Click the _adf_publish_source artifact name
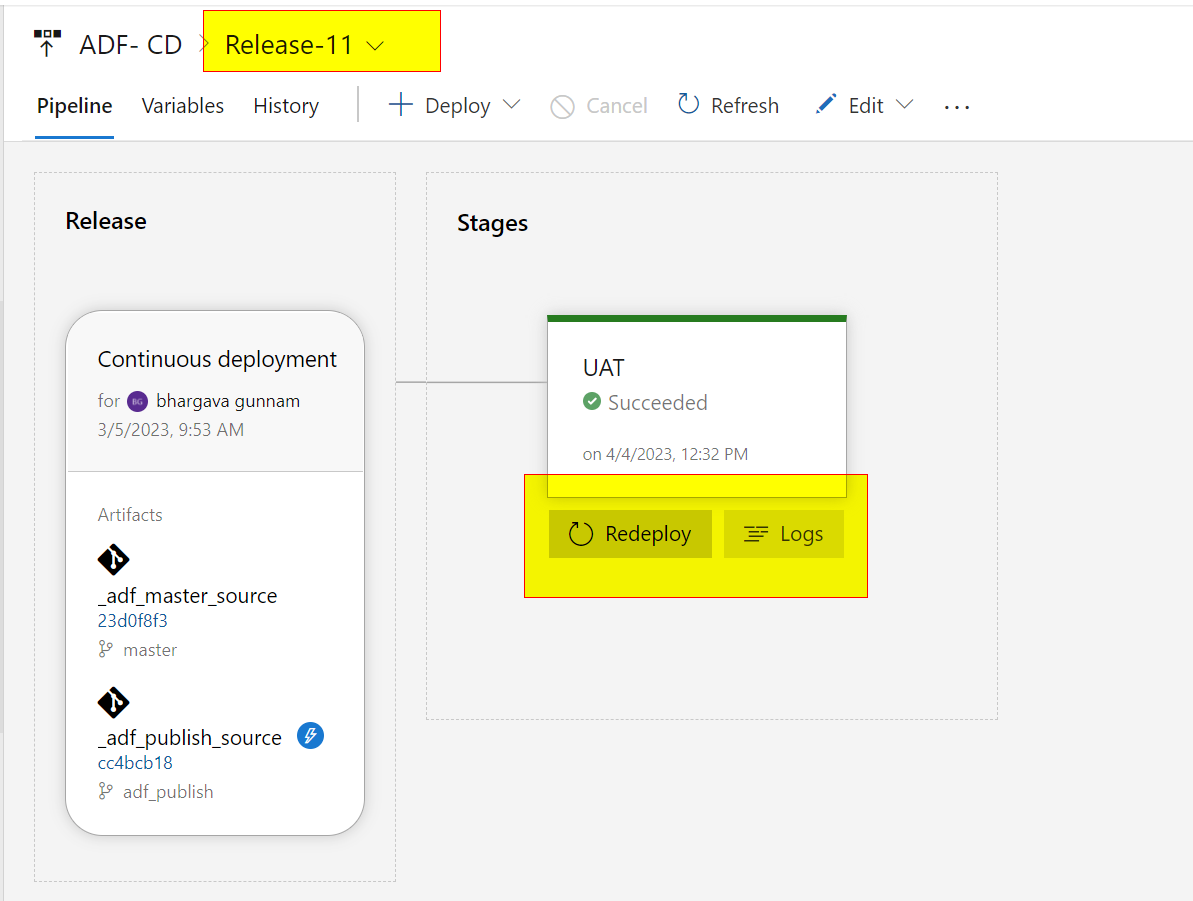 pyautogui.click(x=189, y=738)
